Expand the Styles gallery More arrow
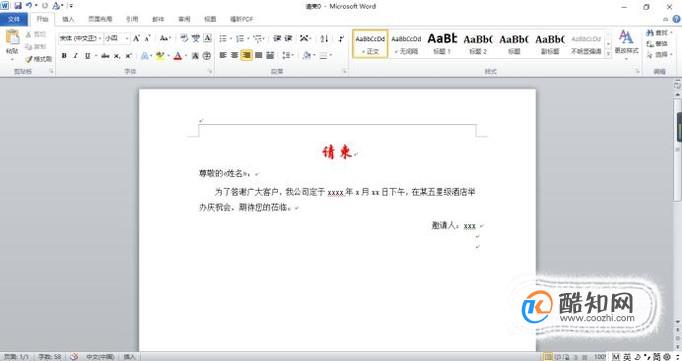The height and width of the screenshot is (361, 682). [608, 54]
